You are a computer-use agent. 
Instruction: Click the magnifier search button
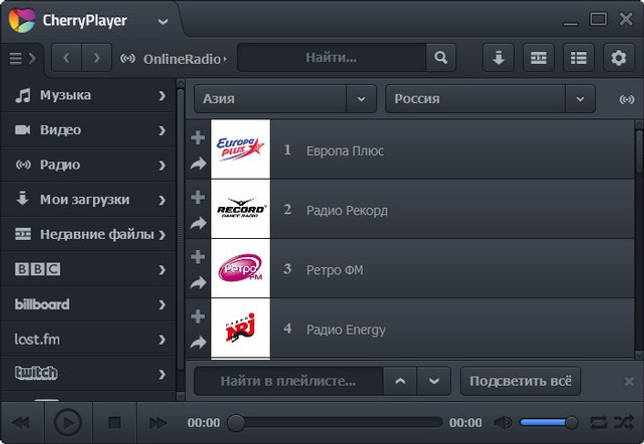coord(441,58)
